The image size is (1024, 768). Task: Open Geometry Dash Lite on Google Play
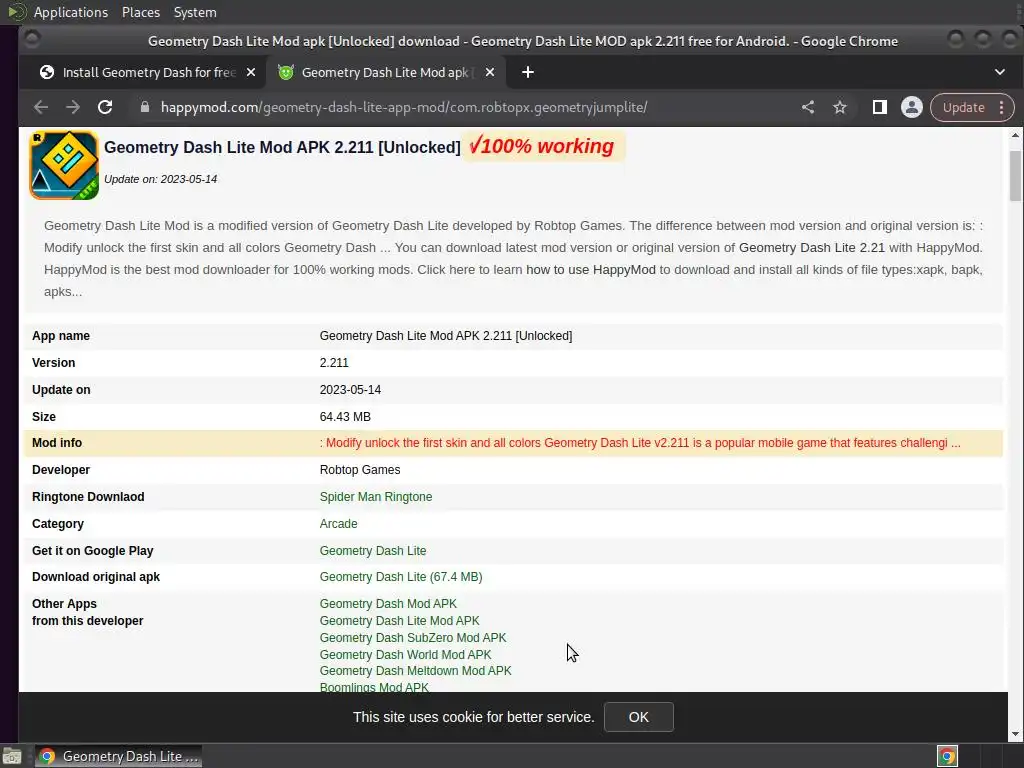tap(372, 551)
